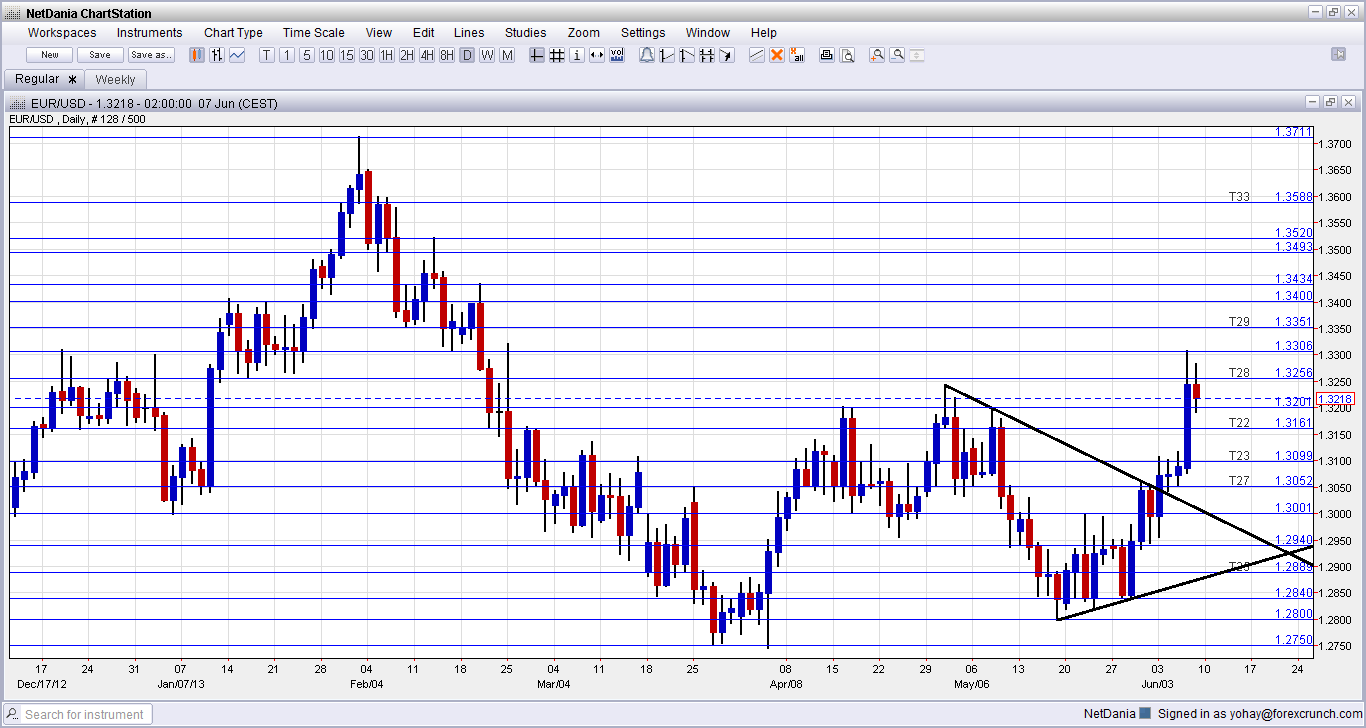Set time scale to 1H
1366x728 pixels.
tap(386, 55)
